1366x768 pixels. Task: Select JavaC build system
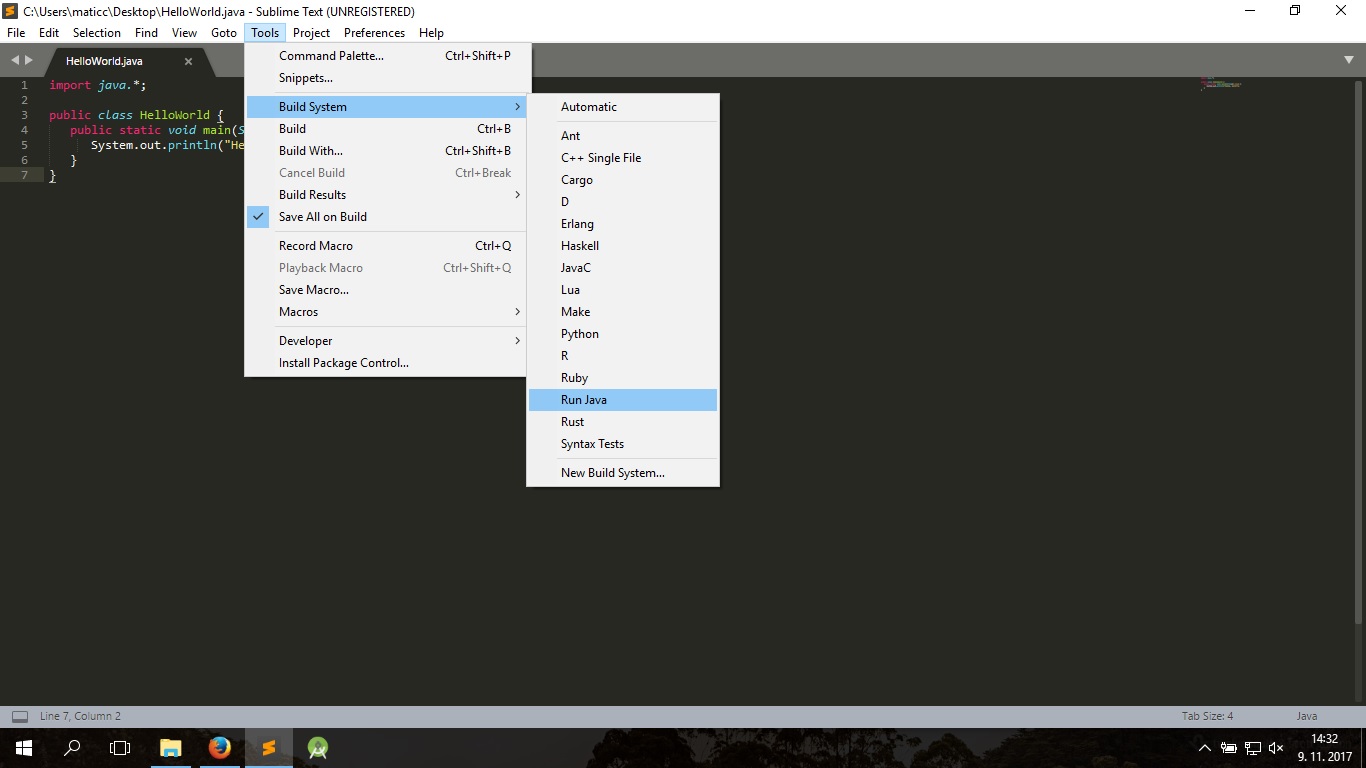coord(623,268)
